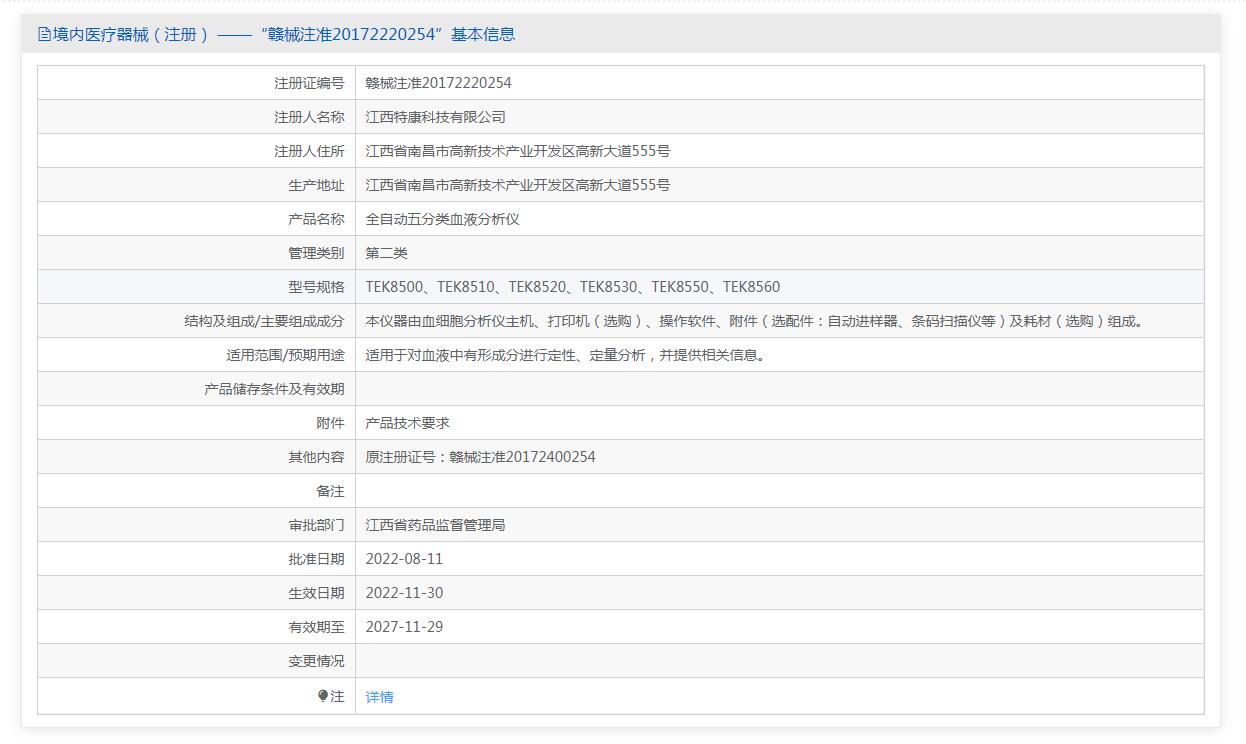The height and width of the screenshot is (744, 1246).
Task: Click the 注册证编号 label cell
Action: pos(197,83)
